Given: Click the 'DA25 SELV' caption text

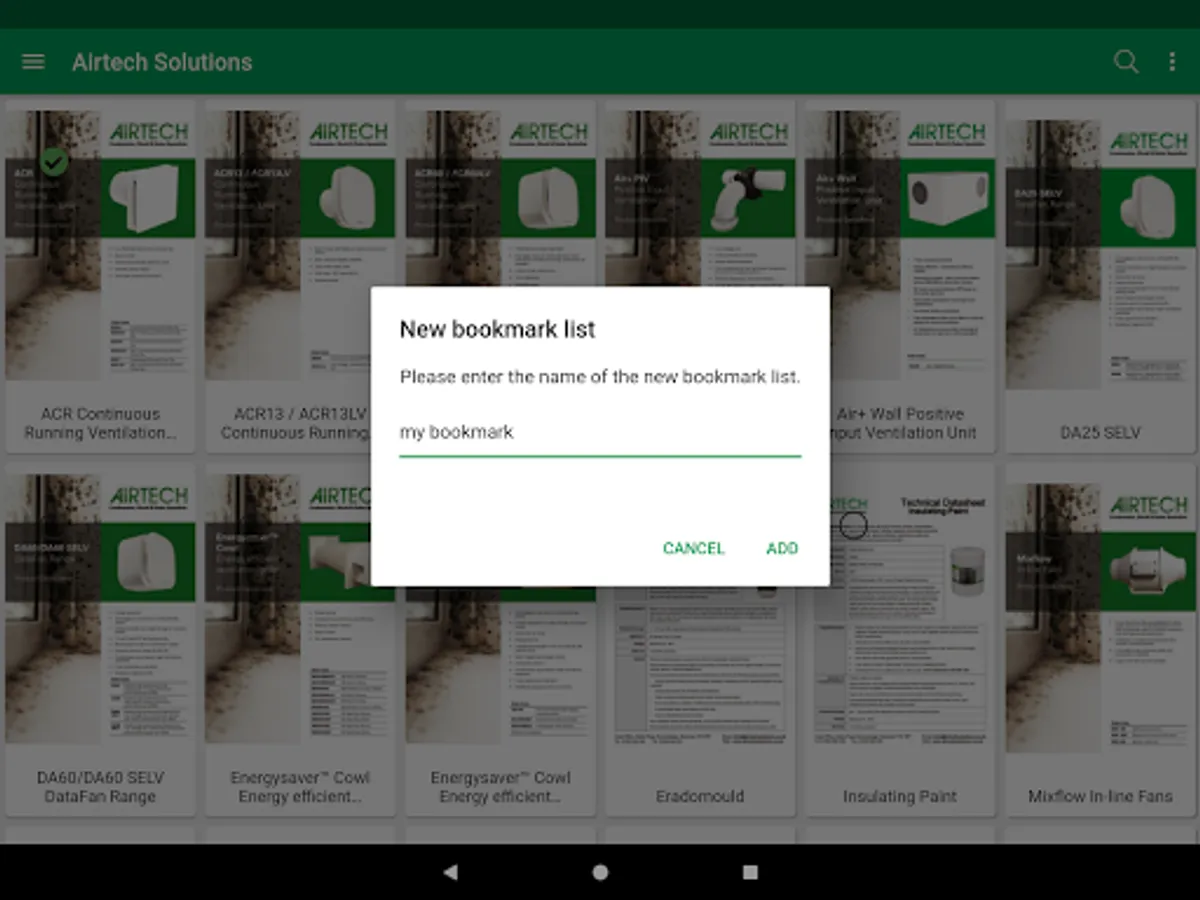Looking at the screenshot, I should (1100, 433).
